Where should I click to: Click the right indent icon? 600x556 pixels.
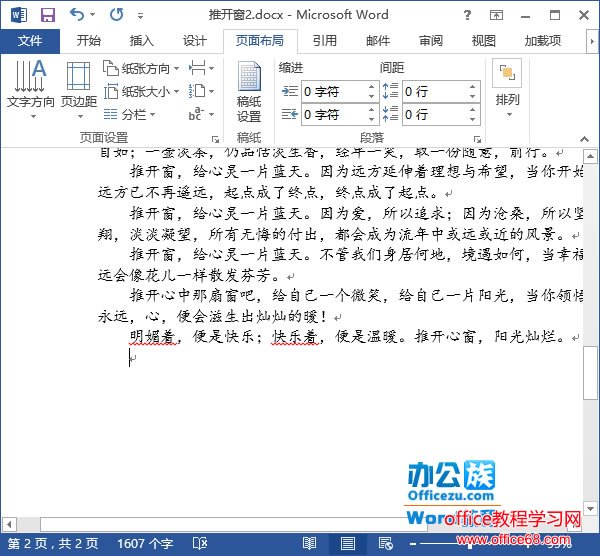coord(290,114)
